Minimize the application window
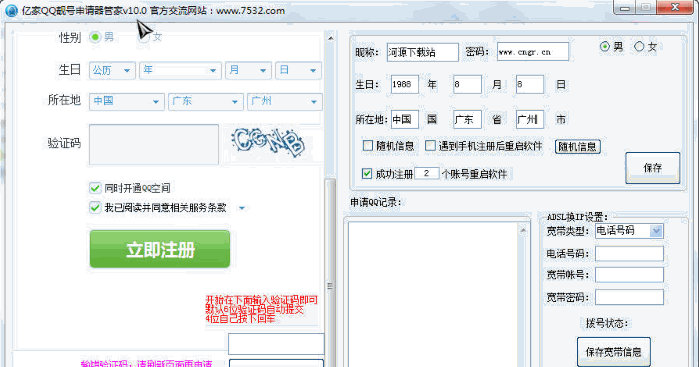The image size is (699, 367). pos(625,8)
